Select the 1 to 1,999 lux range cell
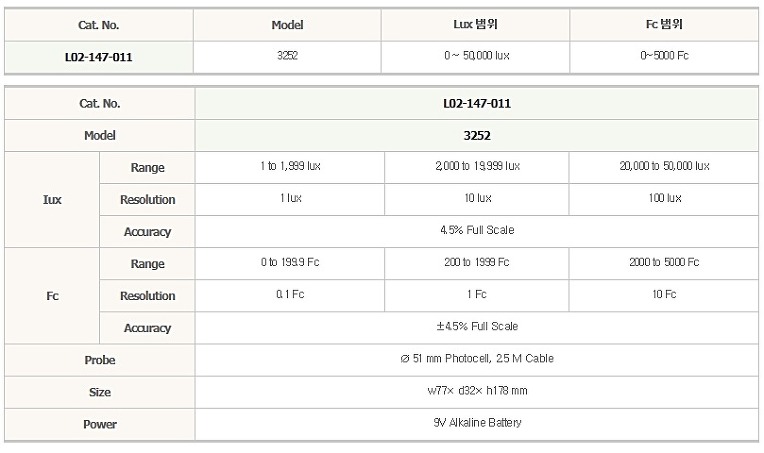 (x=290, y=166)
